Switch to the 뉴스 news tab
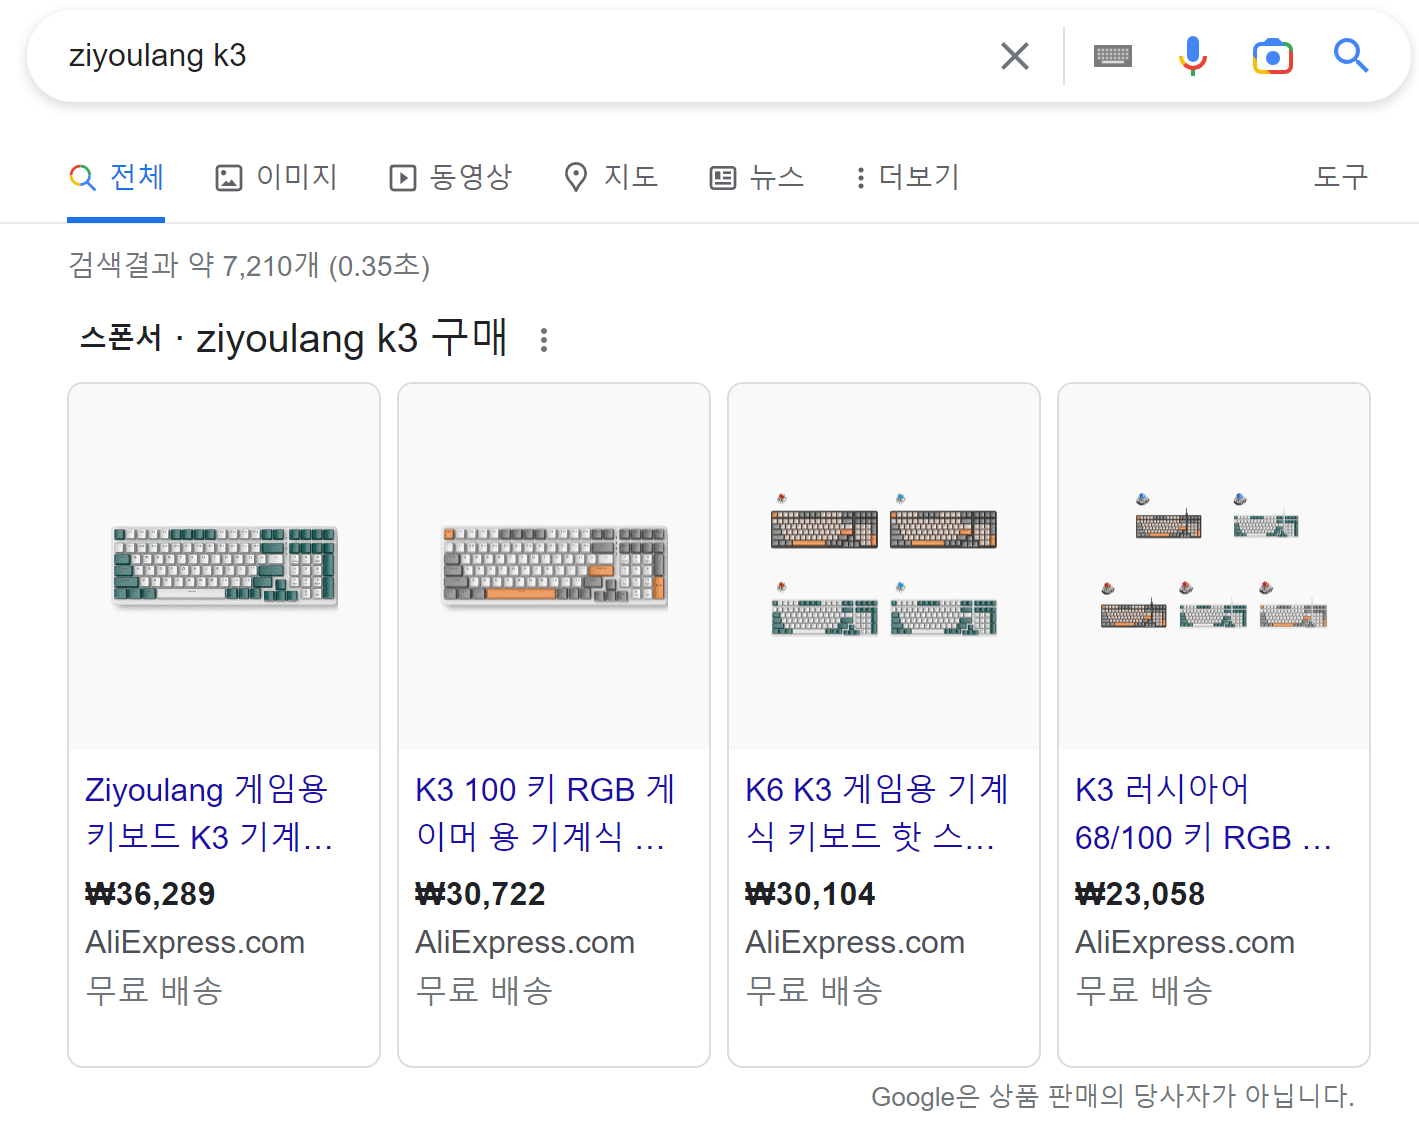Image resolution: width=1419 pixels, height=1127 pixels. click(x=757, y=177)
